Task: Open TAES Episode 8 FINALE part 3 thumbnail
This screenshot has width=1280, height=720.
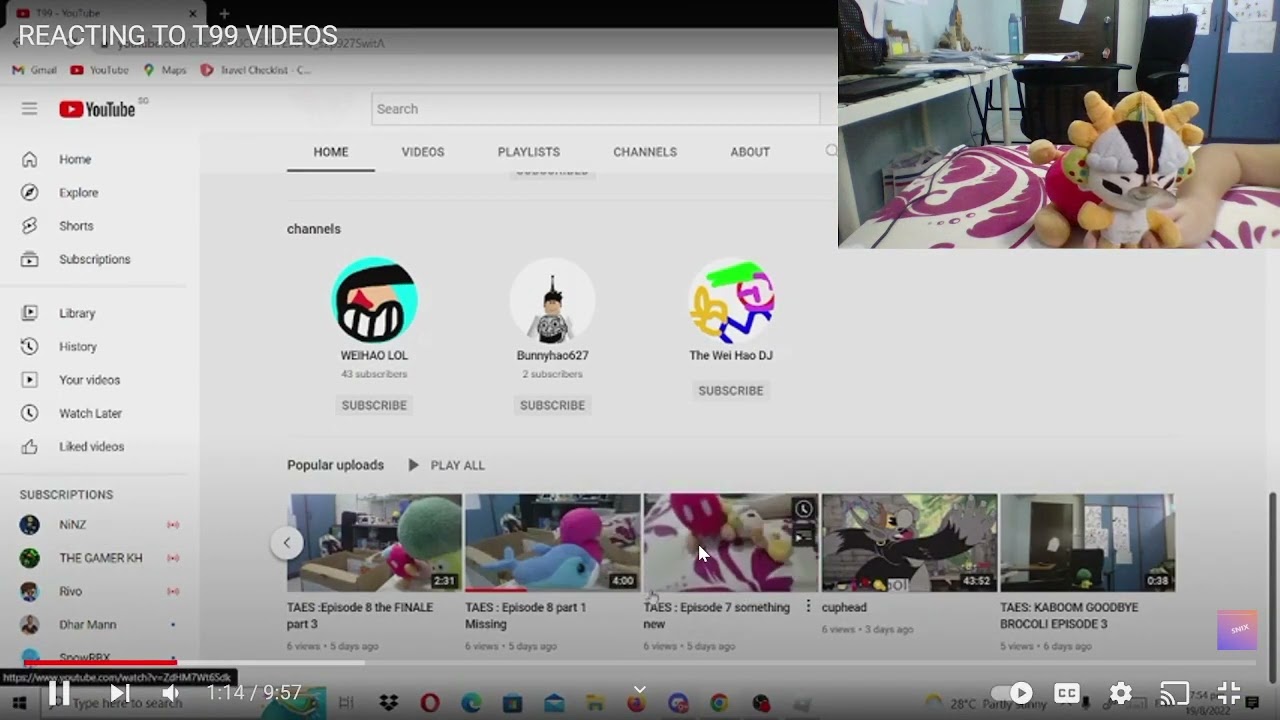Action: 375,543
